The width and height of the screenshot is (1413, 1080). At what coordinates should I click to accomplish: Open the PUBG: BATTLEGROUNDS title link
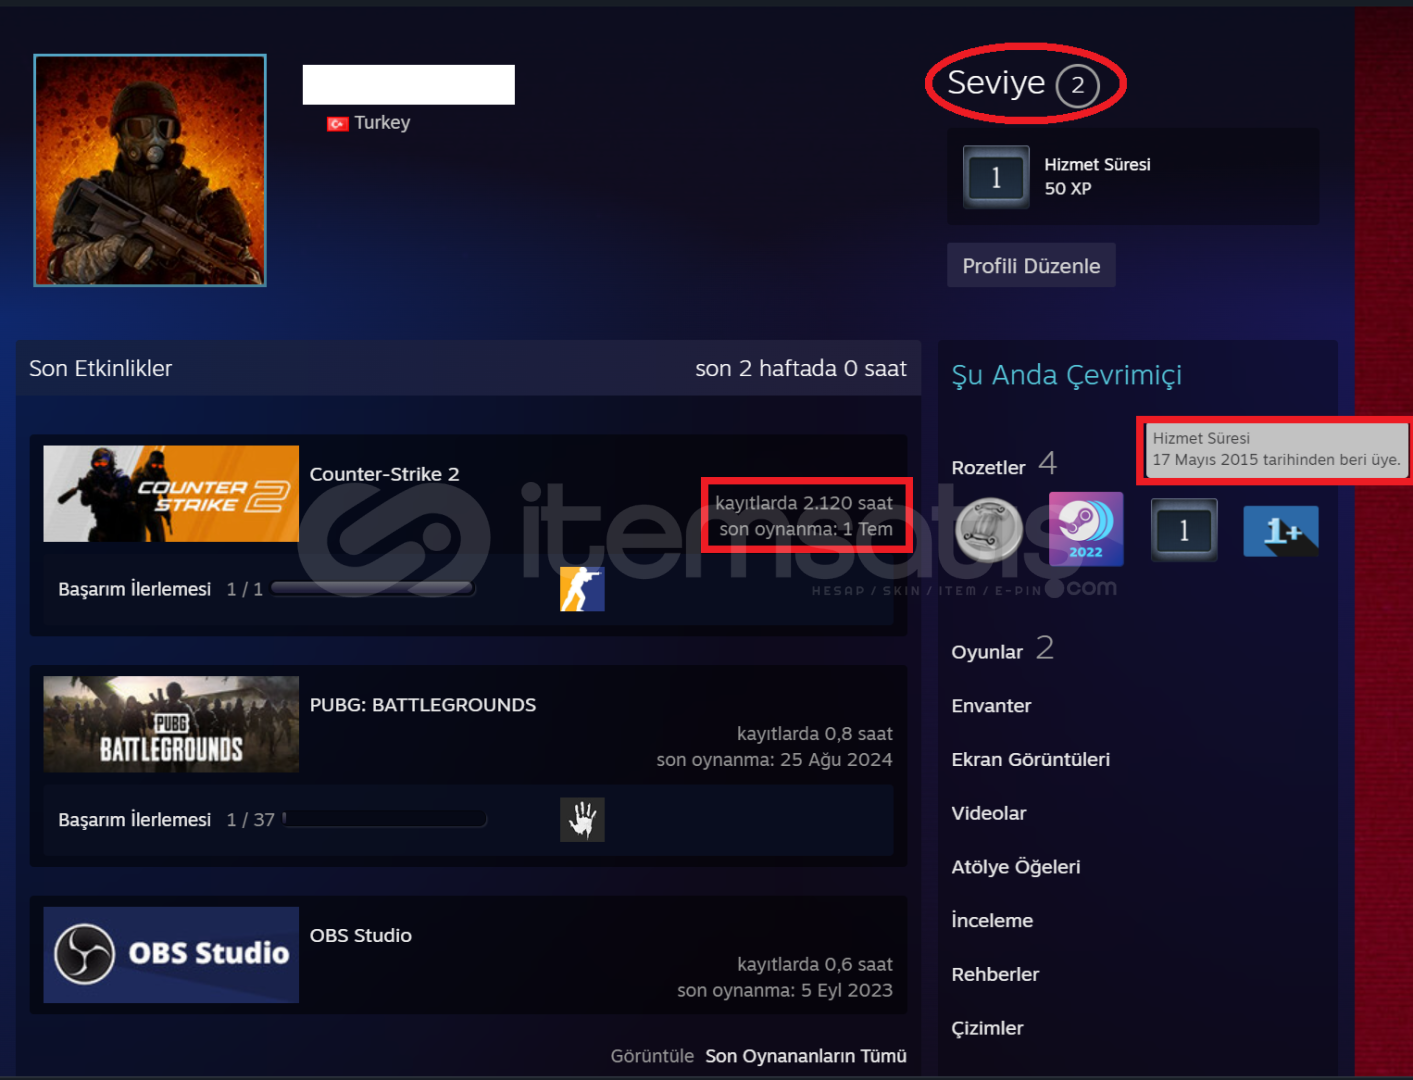click(x=423, y=705)
